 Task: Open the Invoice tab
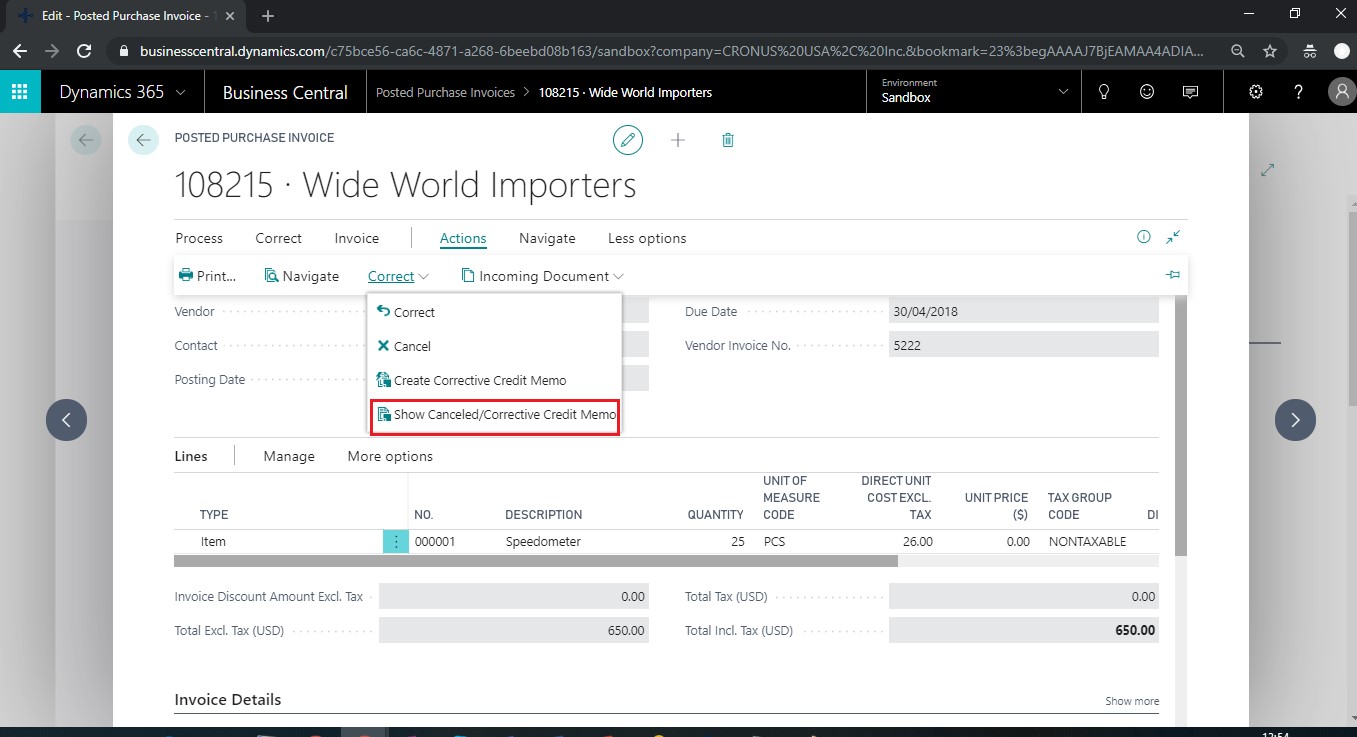coord(357,238)
